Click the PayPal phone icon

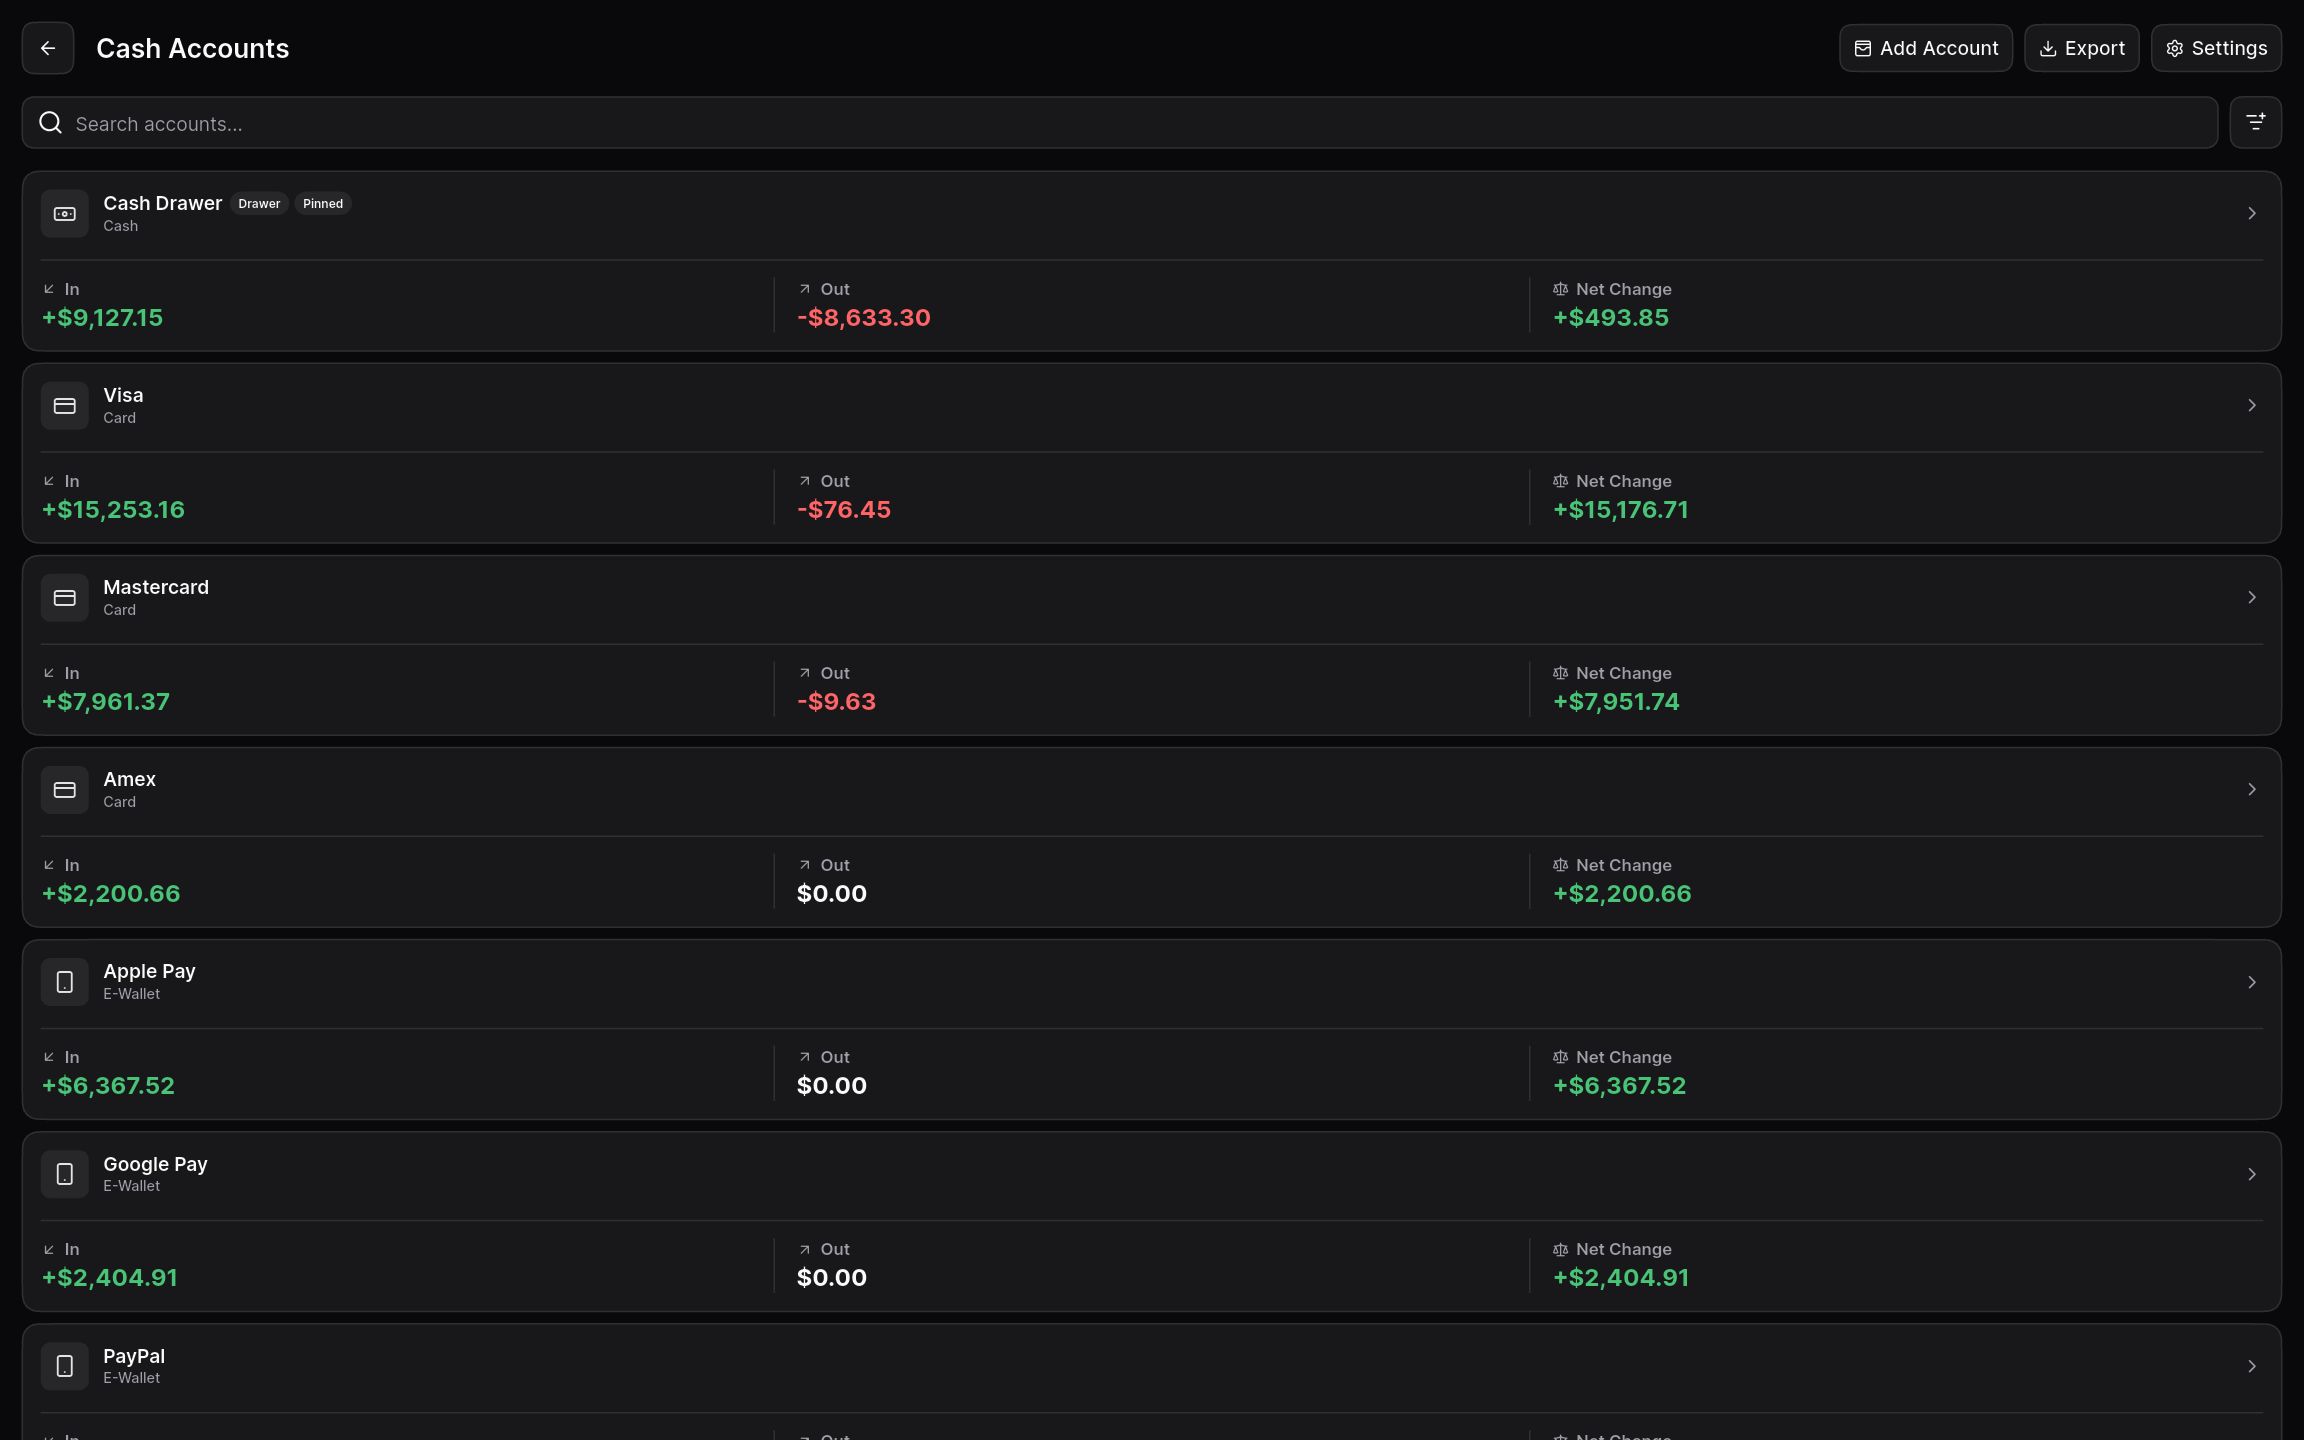[x=65, y=1366]
